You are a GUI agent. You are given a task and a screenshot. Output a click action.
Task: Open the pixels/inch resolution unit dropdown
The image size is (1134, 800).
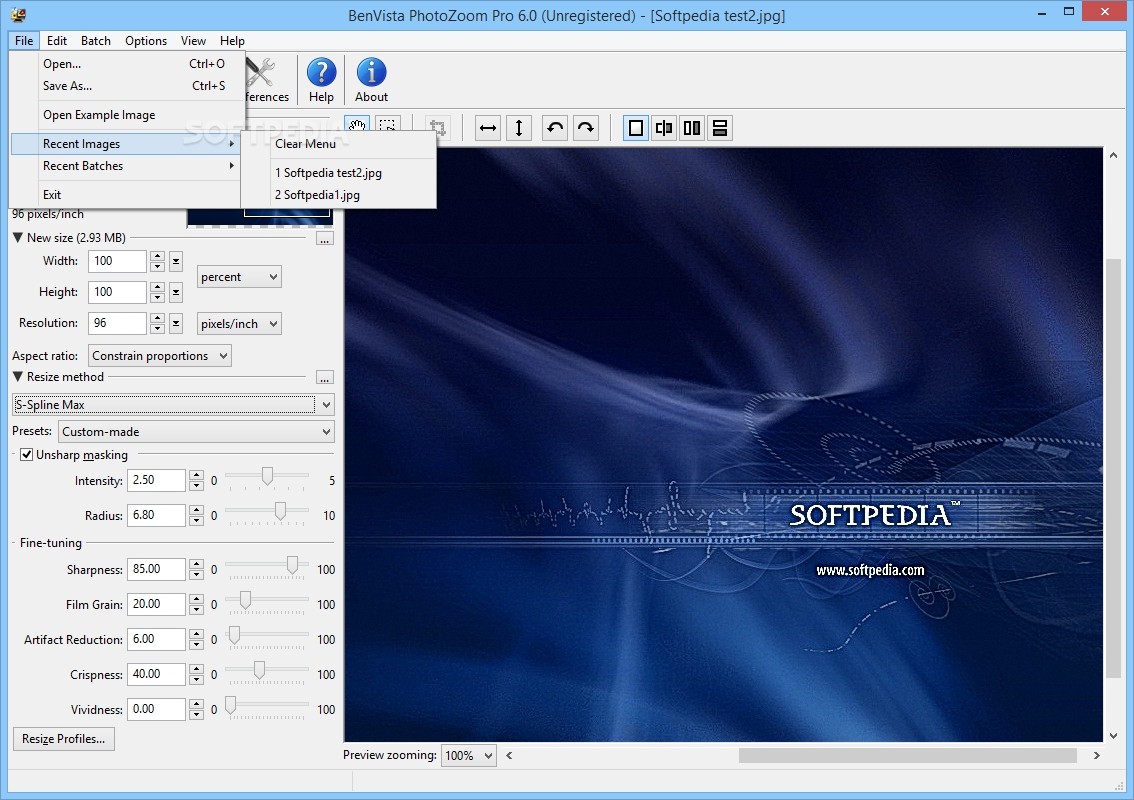click(239, 324)
